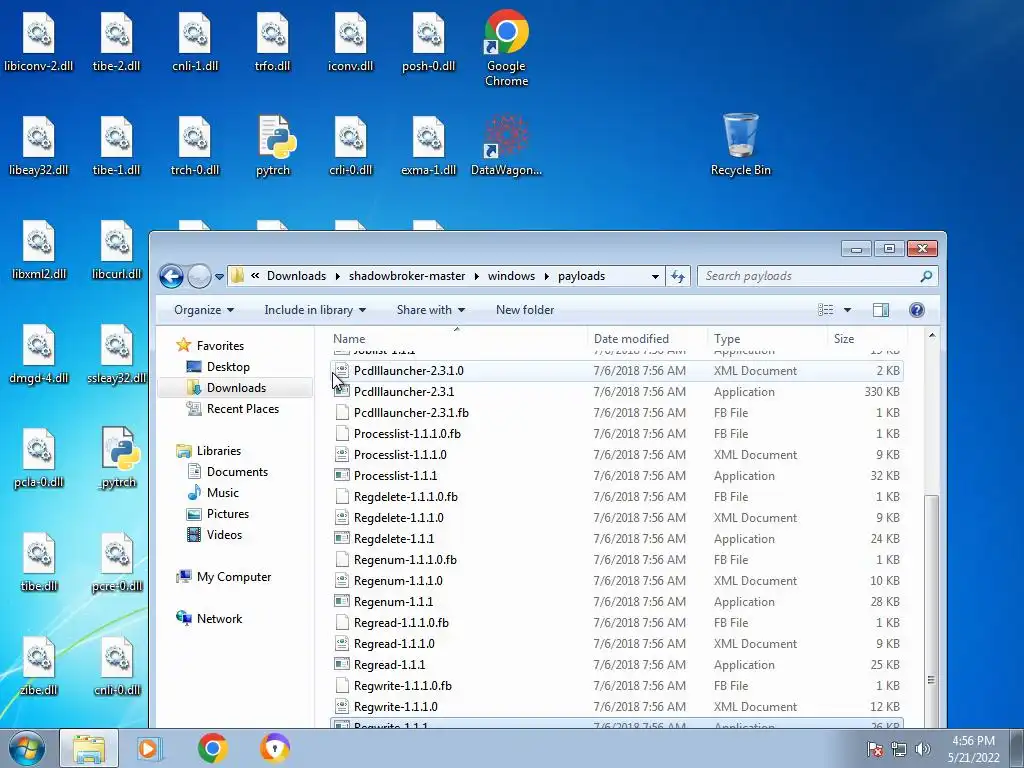Click the volume speaker tray icon
Image resolution: width=1024 pixels, height=768 pixels.
pyautogui.click(x=923, y=749)
